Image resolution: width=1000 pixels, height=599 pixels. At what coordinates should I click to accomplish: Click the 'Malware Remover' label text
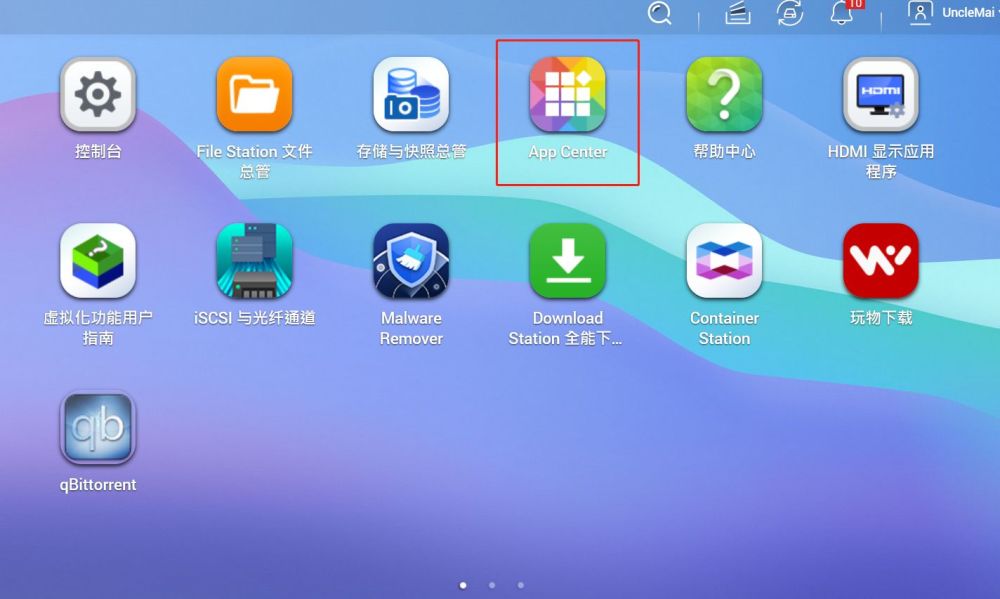click(411, 328)
